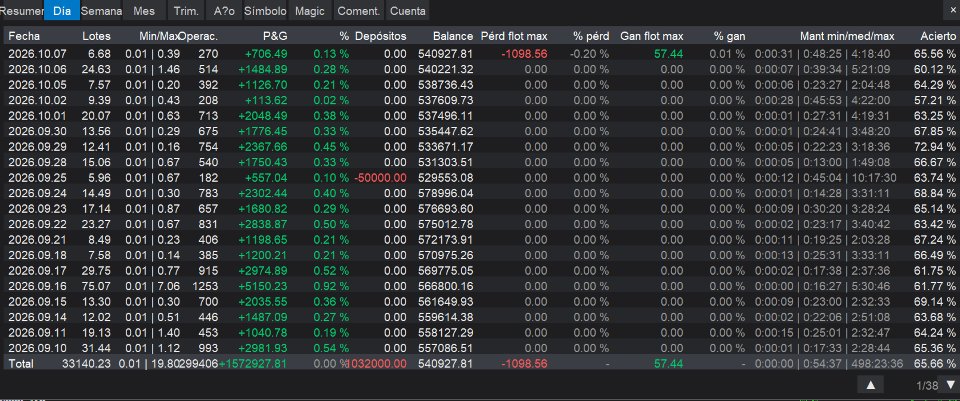Sort by the % pérd column header

[591, 36]
